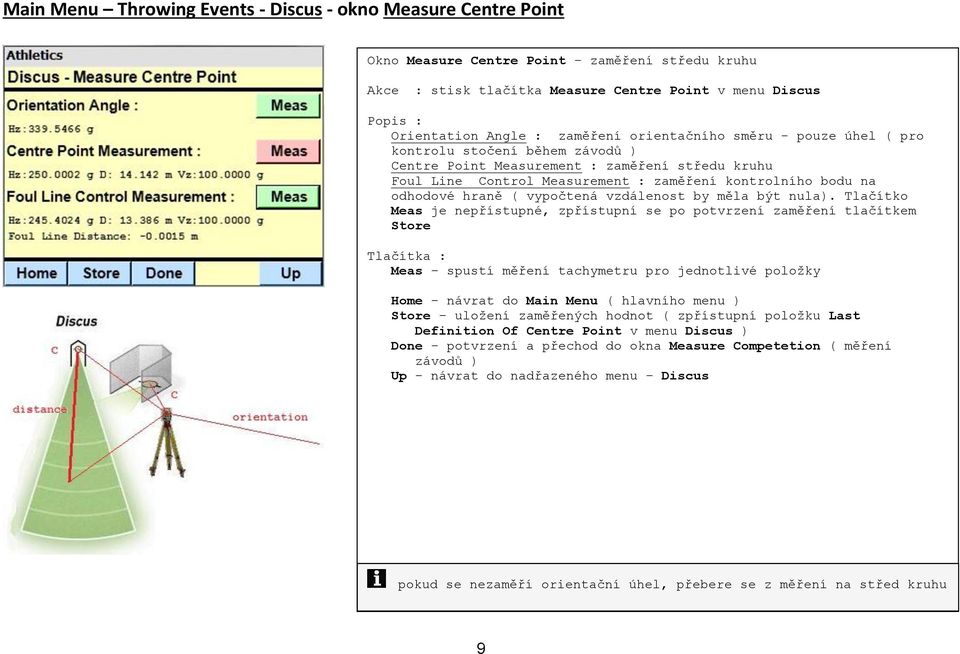Image resolution: width=960 pixels, height=654 pixels.
Task: Click the tachymeter tripod in the diagram
Action: [167, 443]
